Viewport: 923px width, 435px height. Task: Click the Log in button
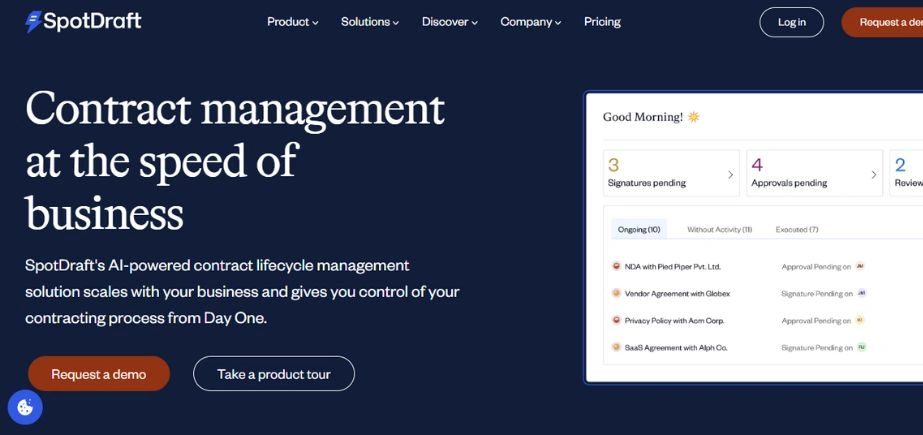point(792,22)
